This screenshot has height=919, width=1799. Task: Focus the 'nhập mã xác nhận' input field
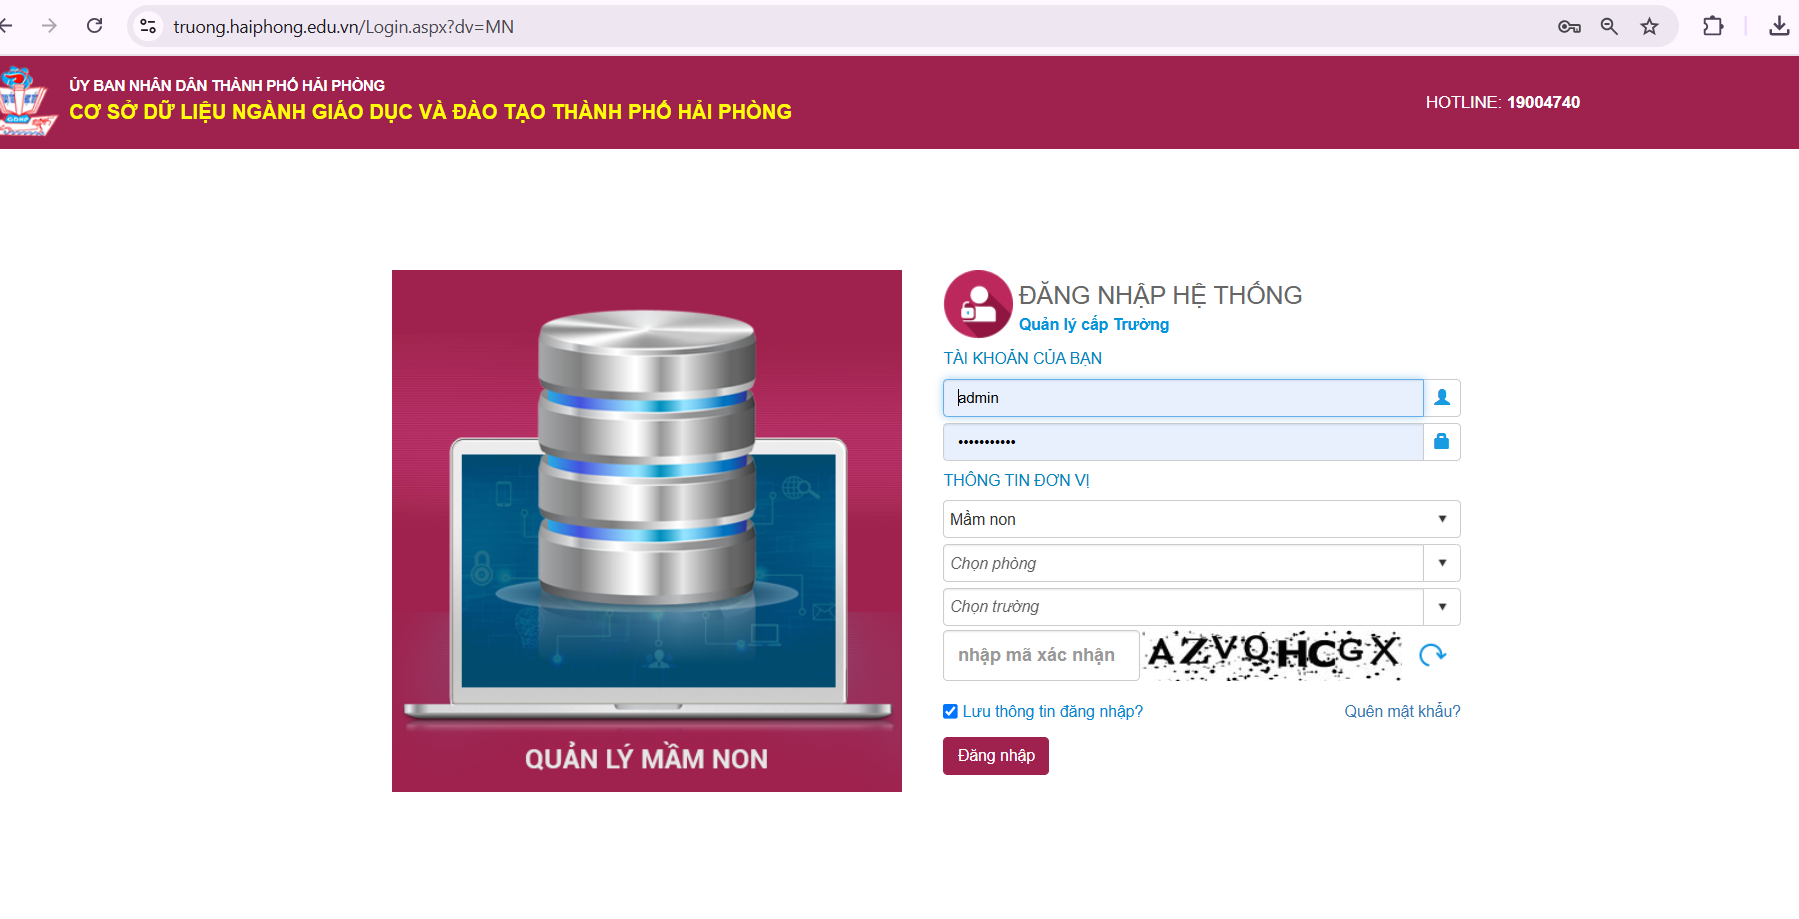1040,655
